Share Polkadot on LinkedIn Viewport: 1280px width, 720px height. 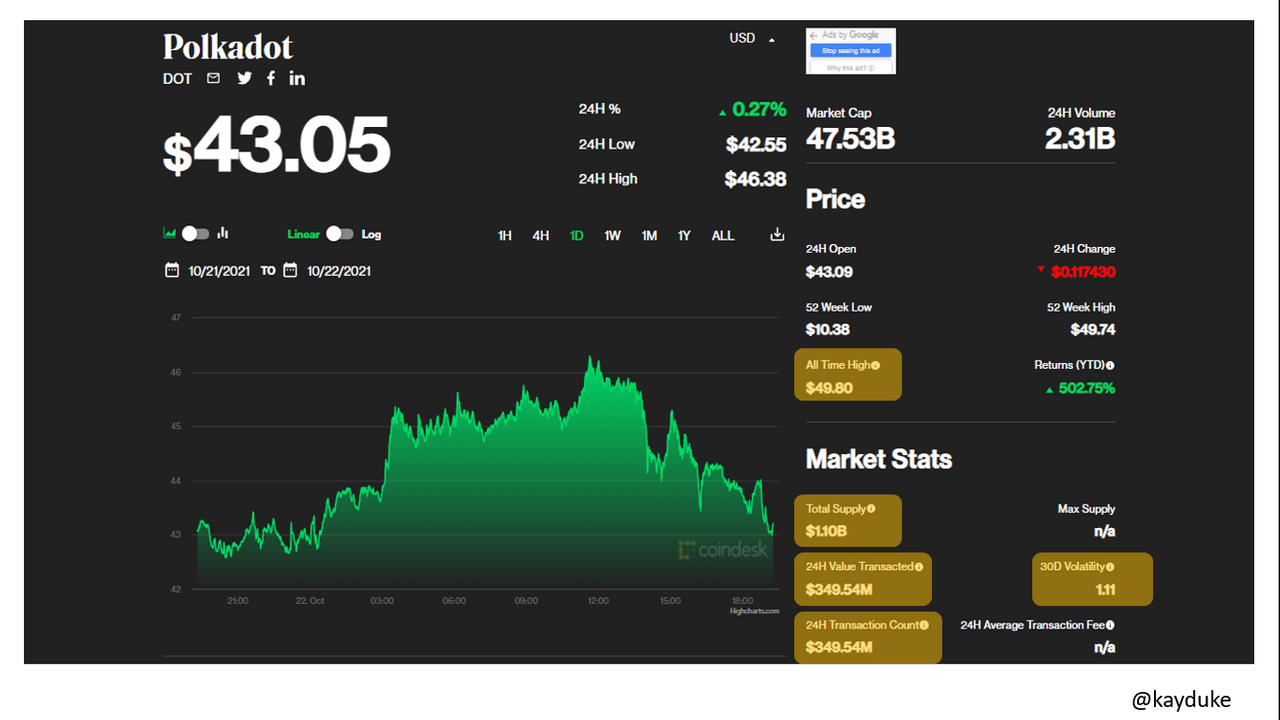(x=297, y=78)
